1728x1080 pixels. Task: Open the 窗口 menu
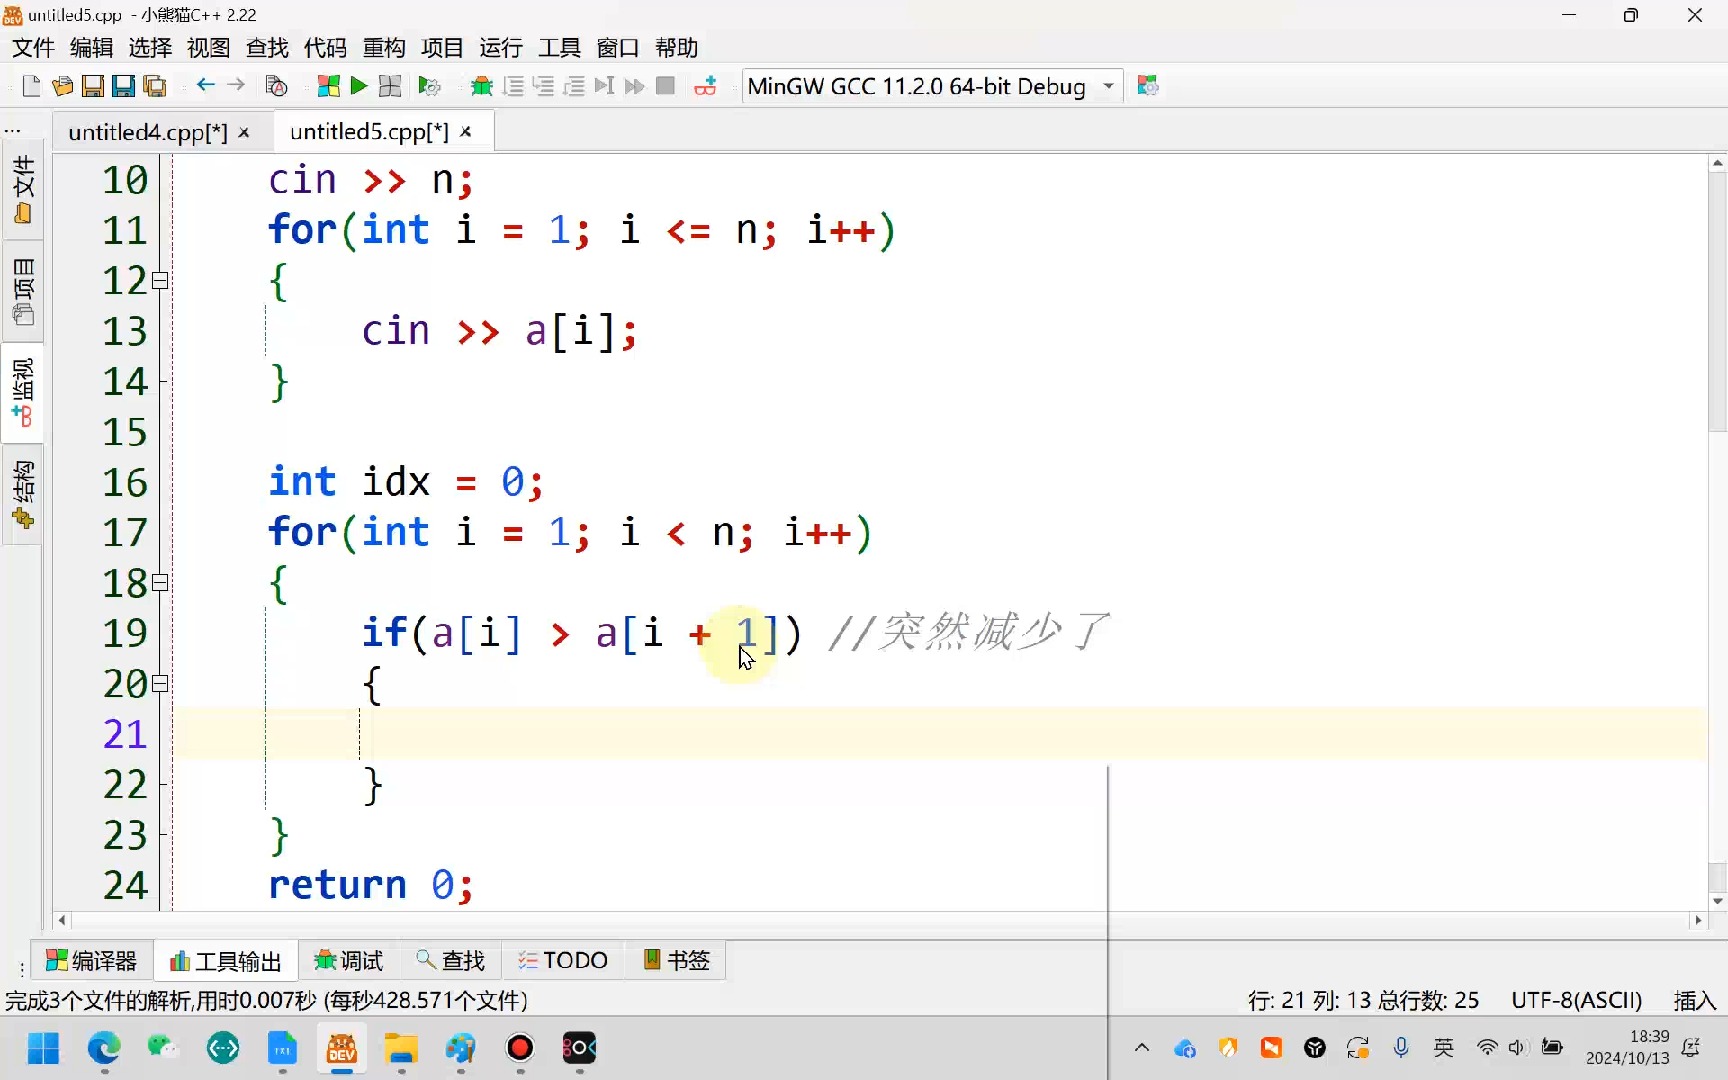[618, 48]
